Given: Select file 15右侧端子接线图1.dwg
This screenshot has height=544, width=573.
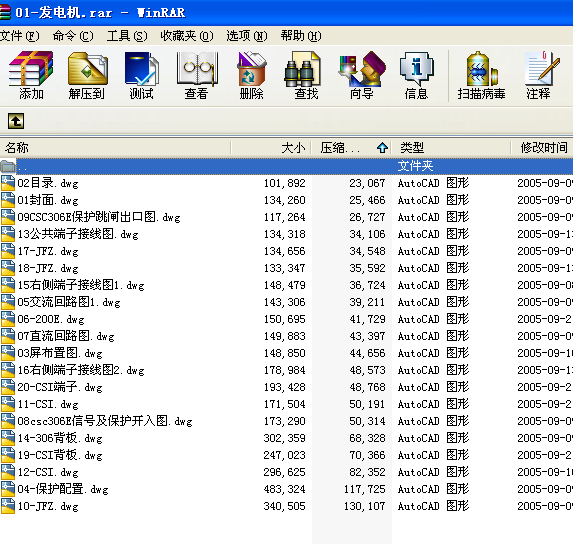Looking at the screenshot, I should (x=81, y=285).
